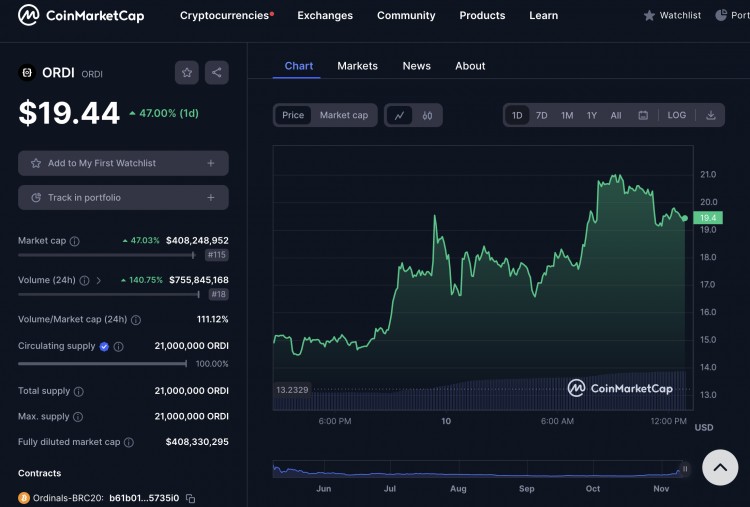Click verified badge beside Circulating supply
Image resolution: width=750 pixels, height=507 pixels.
pos(104,346)
